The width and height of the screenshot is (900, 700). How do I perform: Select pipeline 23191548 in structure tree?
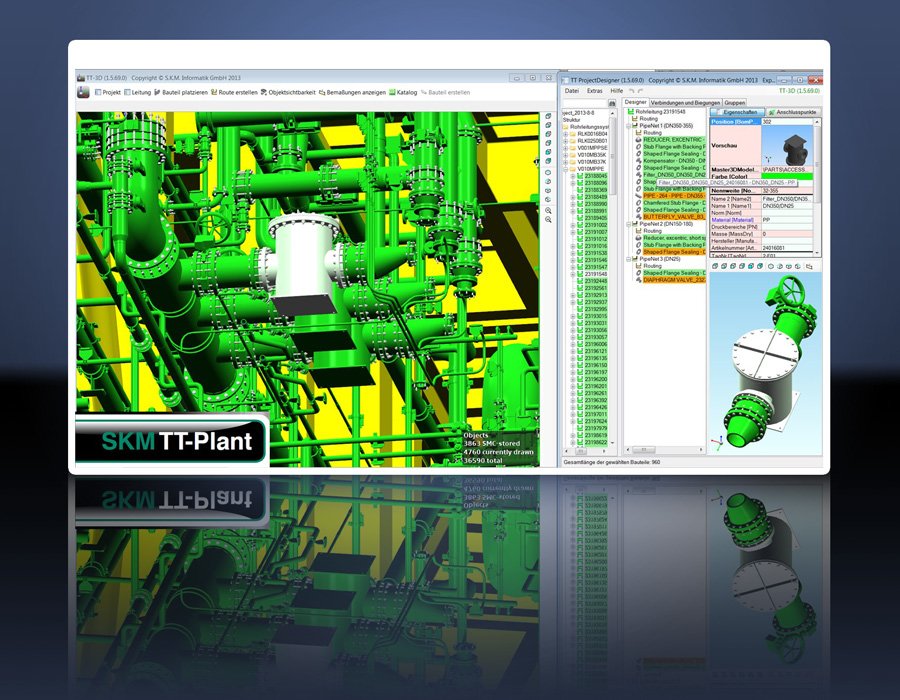pyautogui.click(x=596, y=274)
